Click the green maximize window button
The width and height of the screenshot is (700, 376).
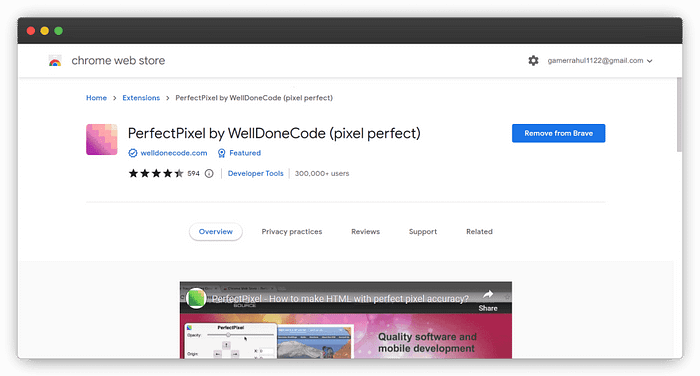click(58, 31)
